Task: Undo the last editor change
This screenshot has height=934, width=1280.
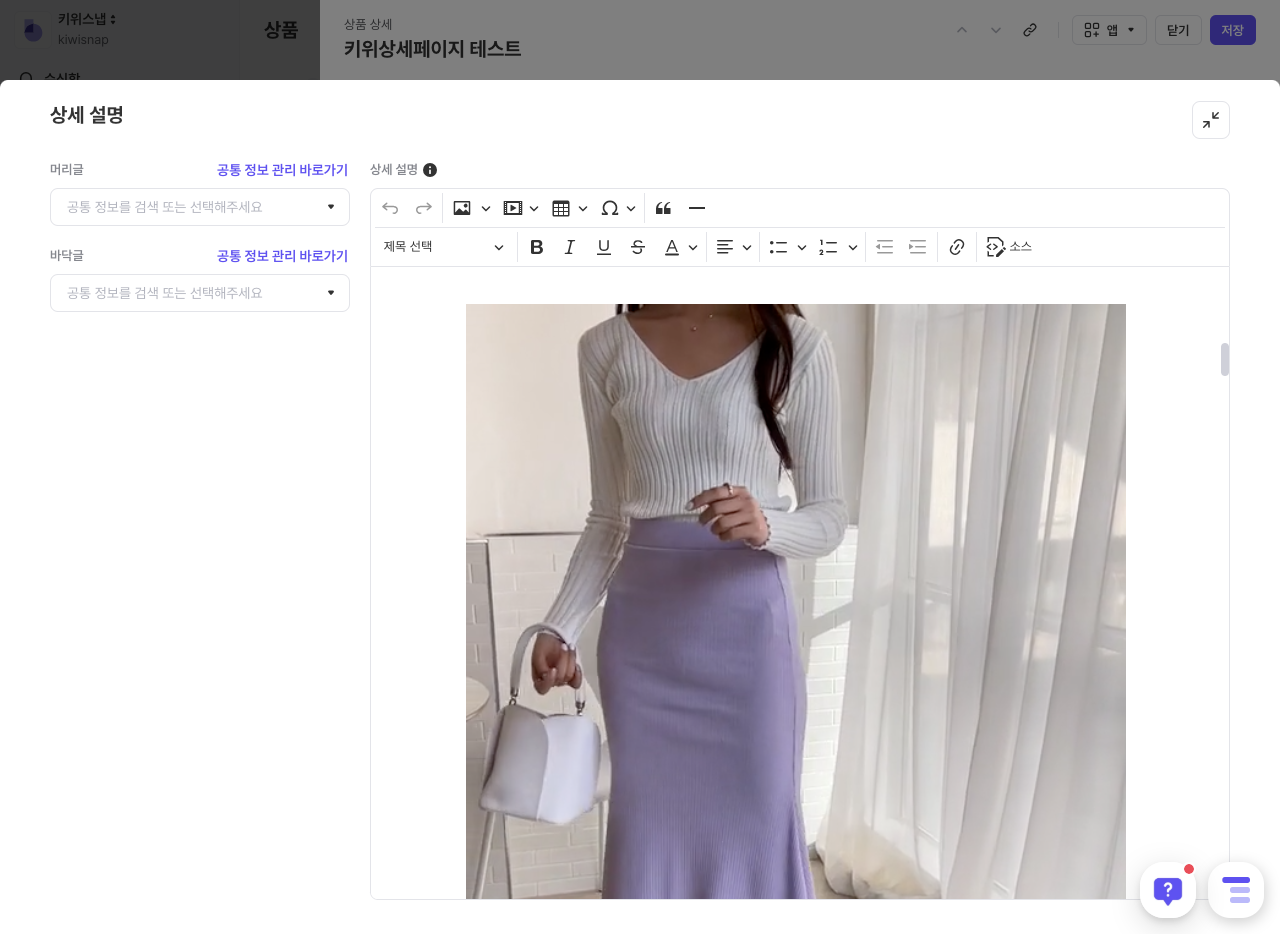Action: (x=390, y=208)
